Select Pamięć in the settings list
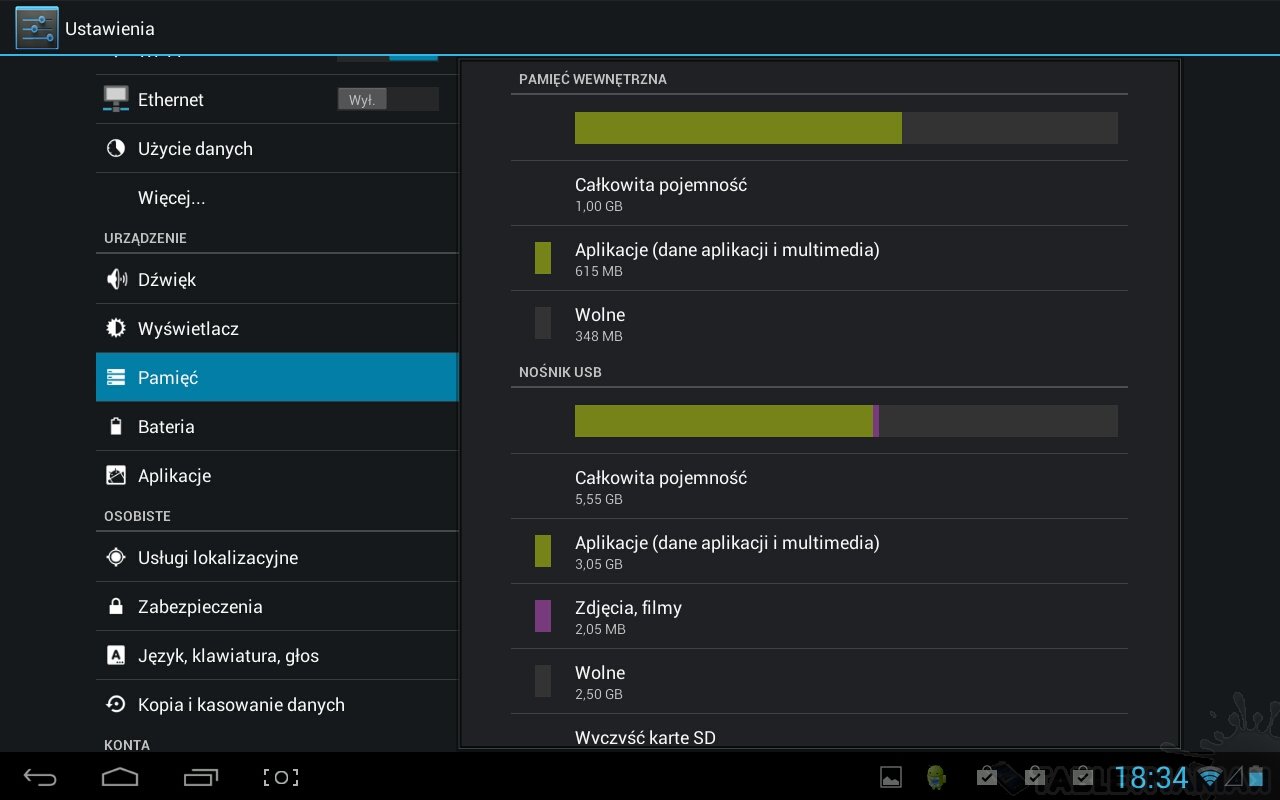1280x800 pixels. pos(276,378)
